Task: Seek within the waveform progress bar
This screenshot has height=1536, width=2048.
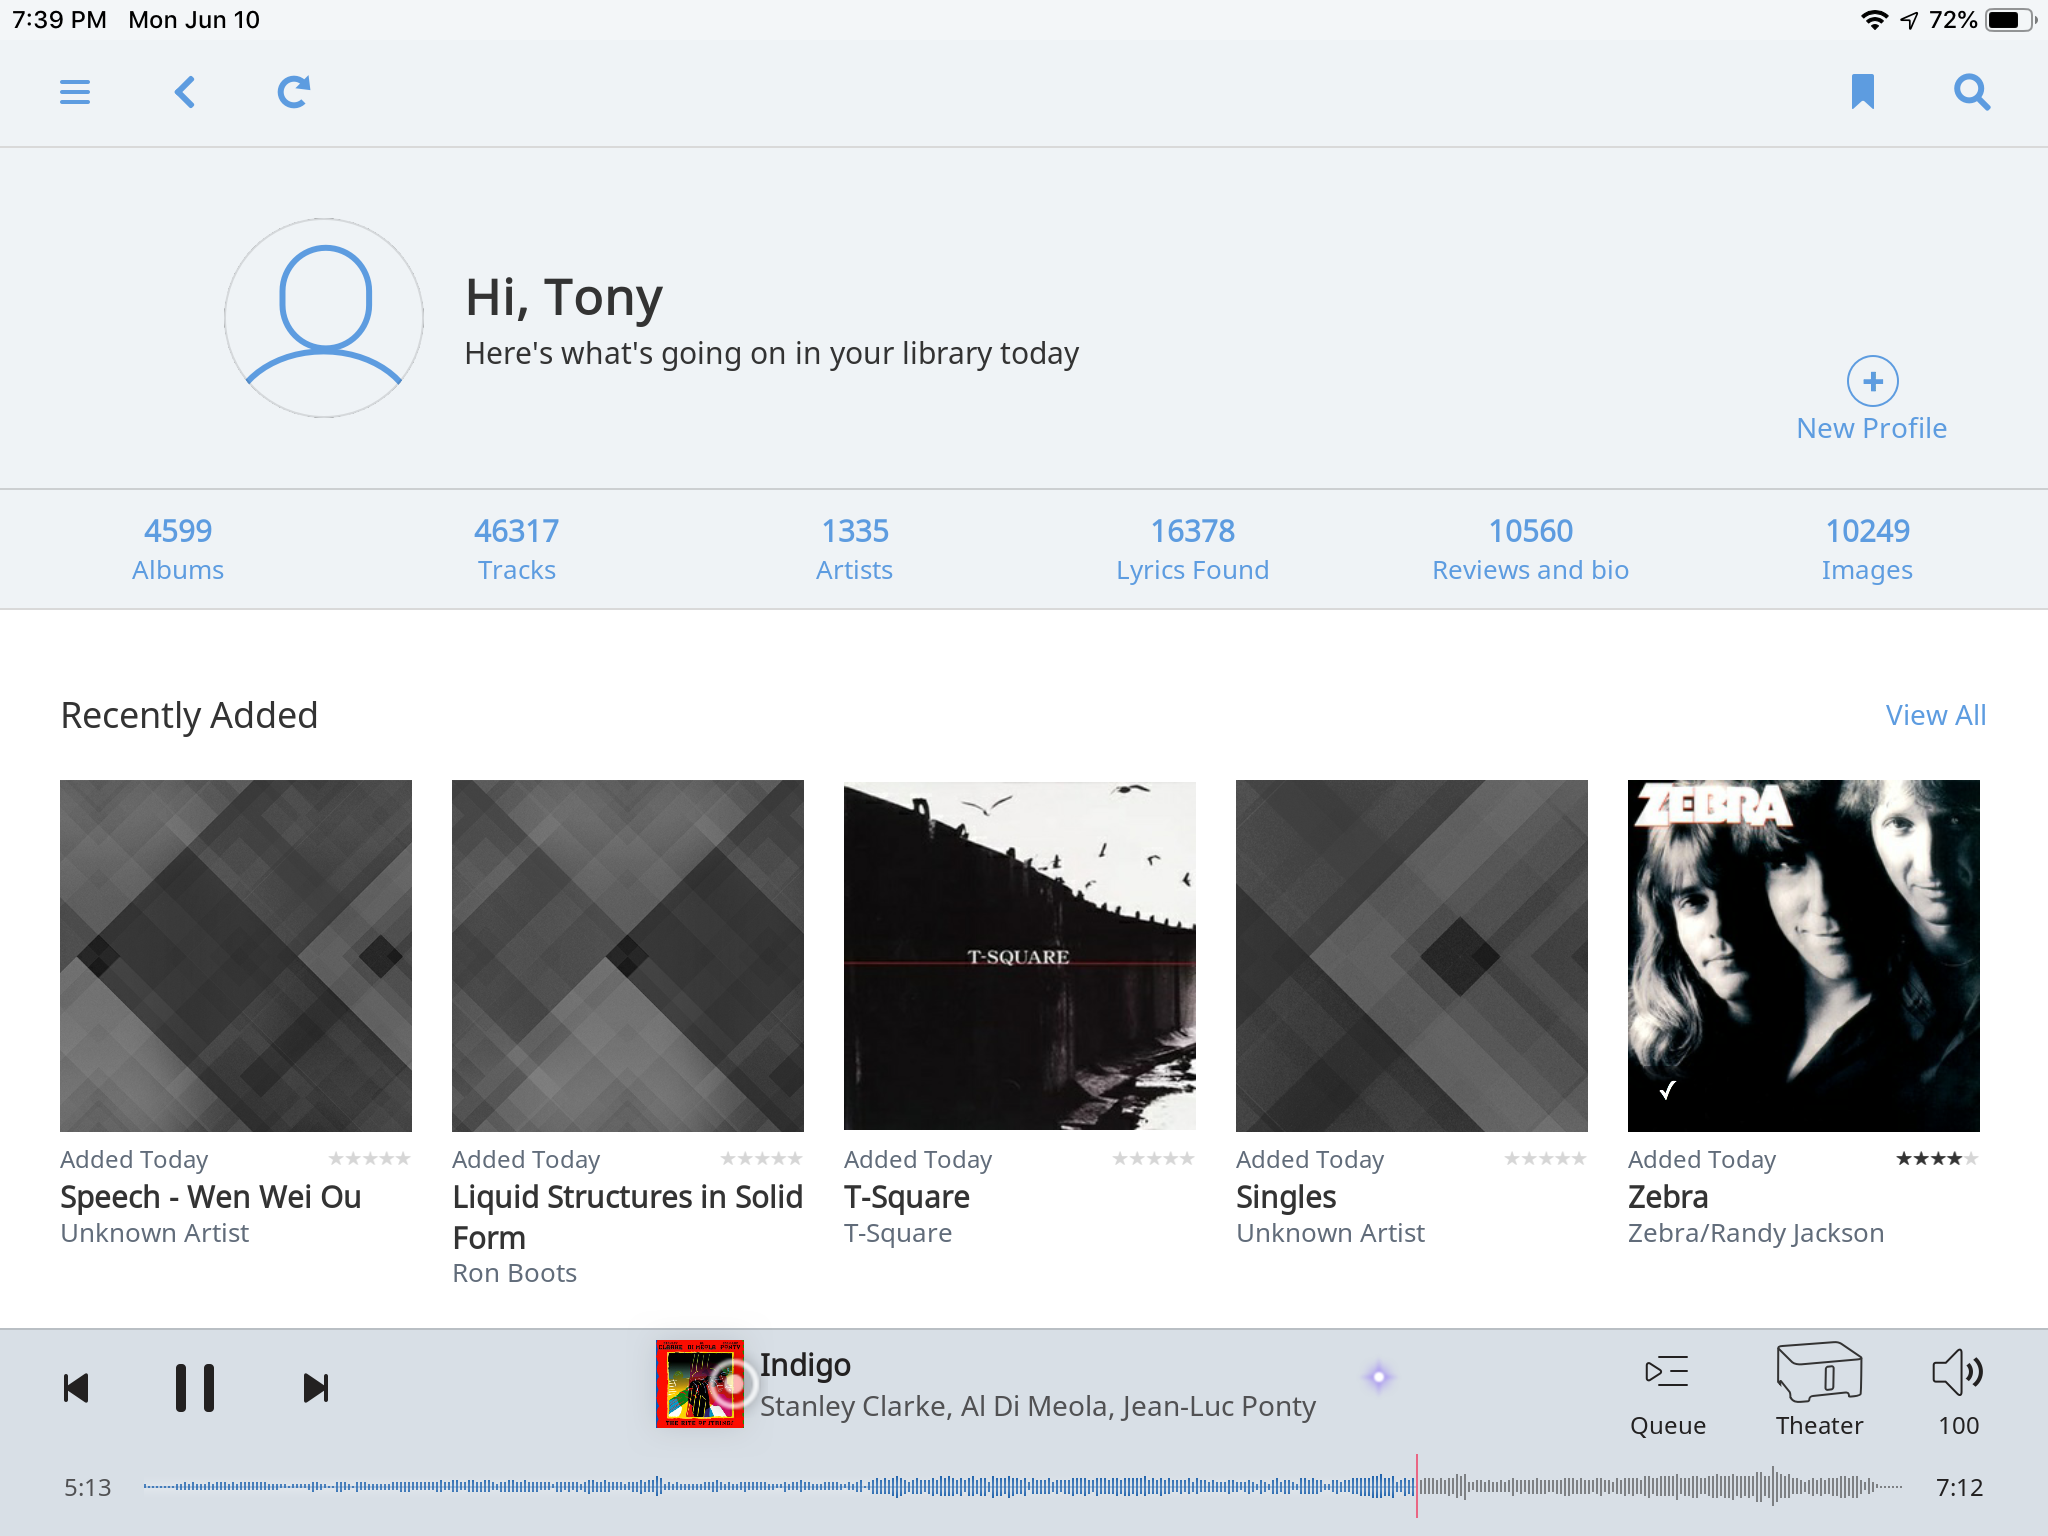Action: 1020,1487
